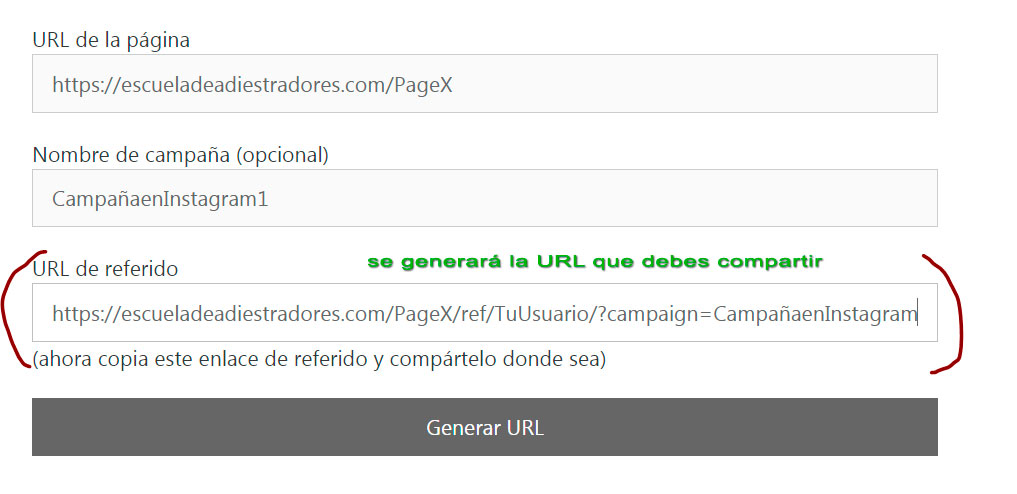This screenshot has height=494, width=1017.
Task: Click the 'ahora copia este enlace' hint text
Action: coord(319,359)
